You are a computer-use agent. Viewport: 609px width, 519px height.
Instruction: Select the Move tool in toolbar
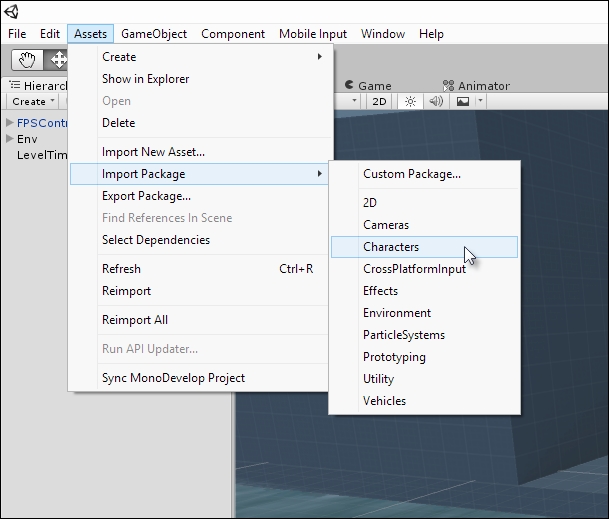click(56, 60)
